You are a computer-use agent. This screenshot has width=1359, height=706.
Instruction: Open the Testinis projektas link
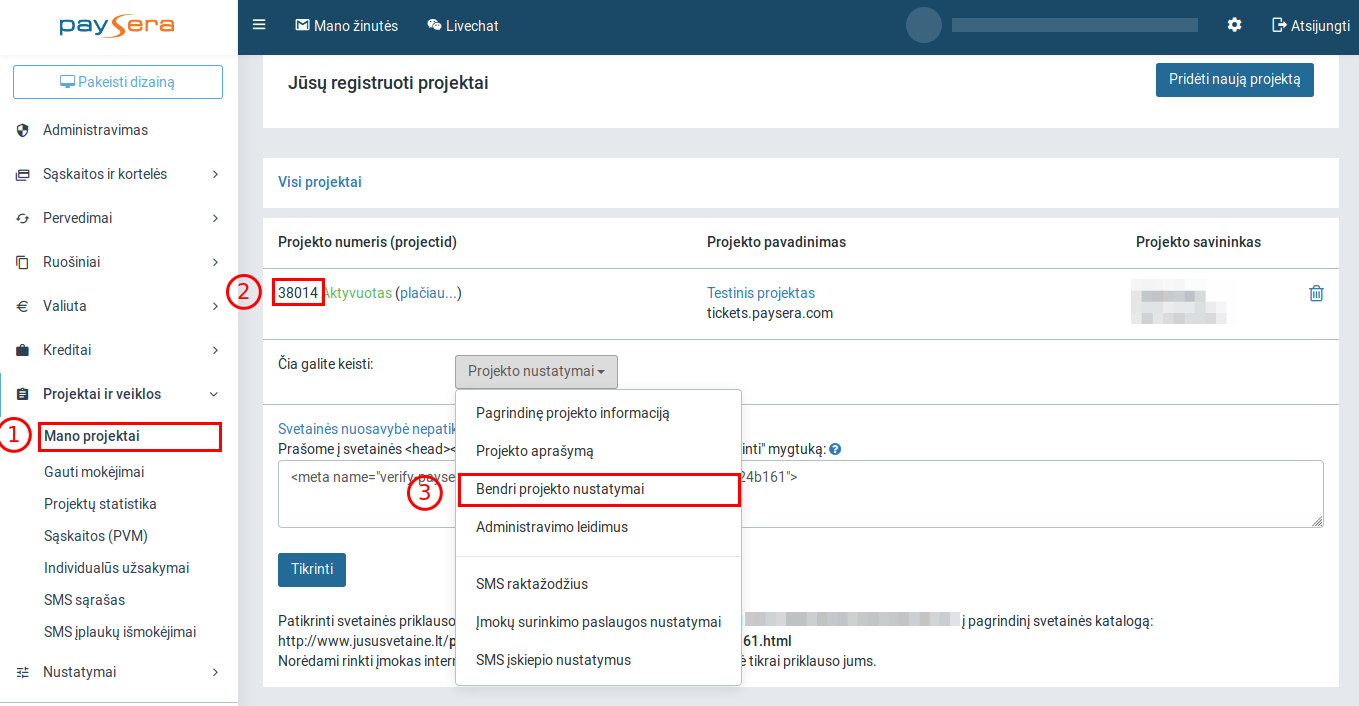[x=761, y=293]
